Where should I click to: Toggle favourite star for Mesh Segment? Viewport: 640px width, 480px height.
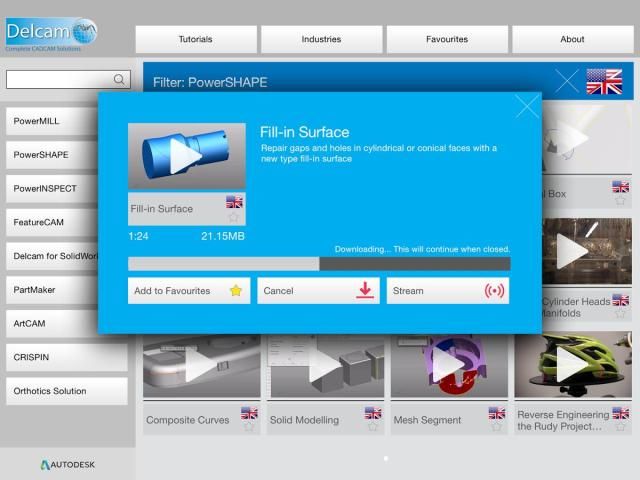496,427
